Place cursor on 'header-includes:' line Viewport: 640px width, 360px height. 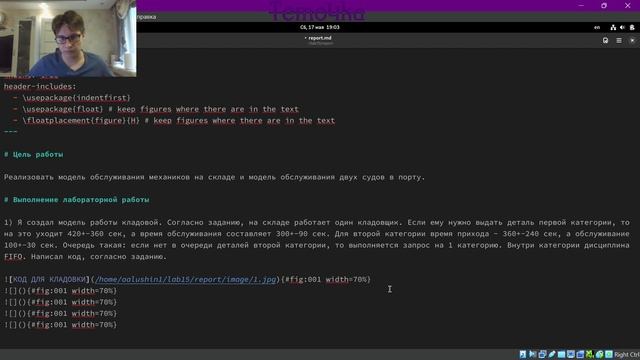click(x=40, y=87)
